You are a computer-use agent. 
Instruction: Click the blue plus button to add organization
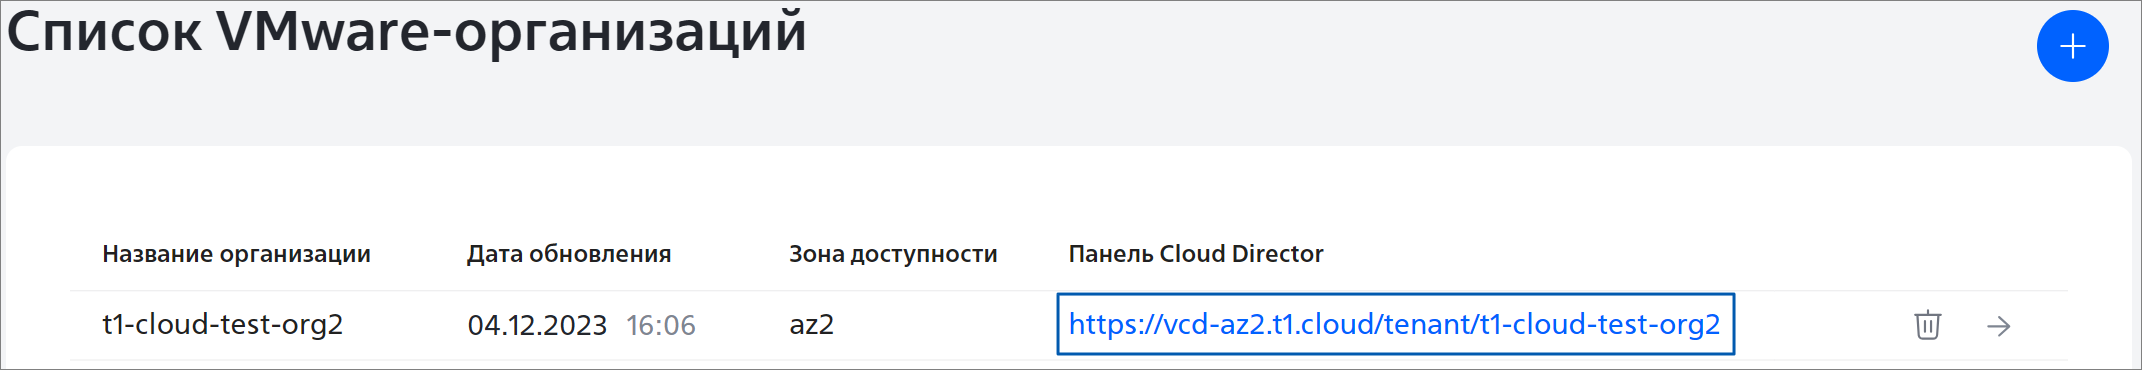click(2072, 46)
